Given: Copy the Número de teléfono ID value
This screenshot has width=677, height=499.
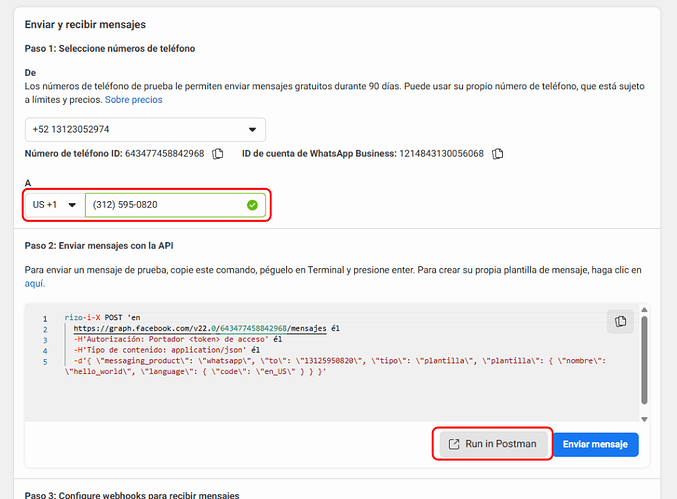Looking at the screenshot, I should pyautogui.click(x=217, y=154).
